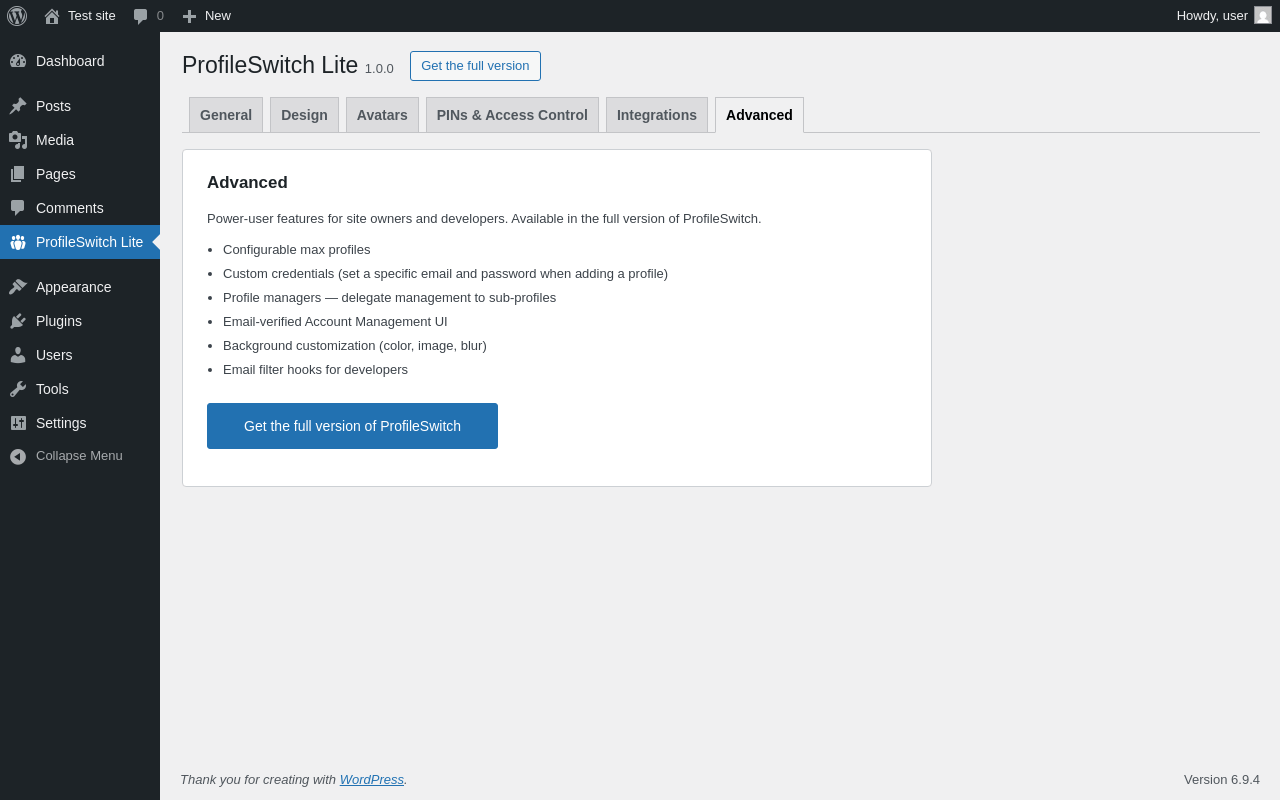Open the comments bubble icon in admin bar
The height and width of the screenshot is (800, 1280).
[140, 16]
